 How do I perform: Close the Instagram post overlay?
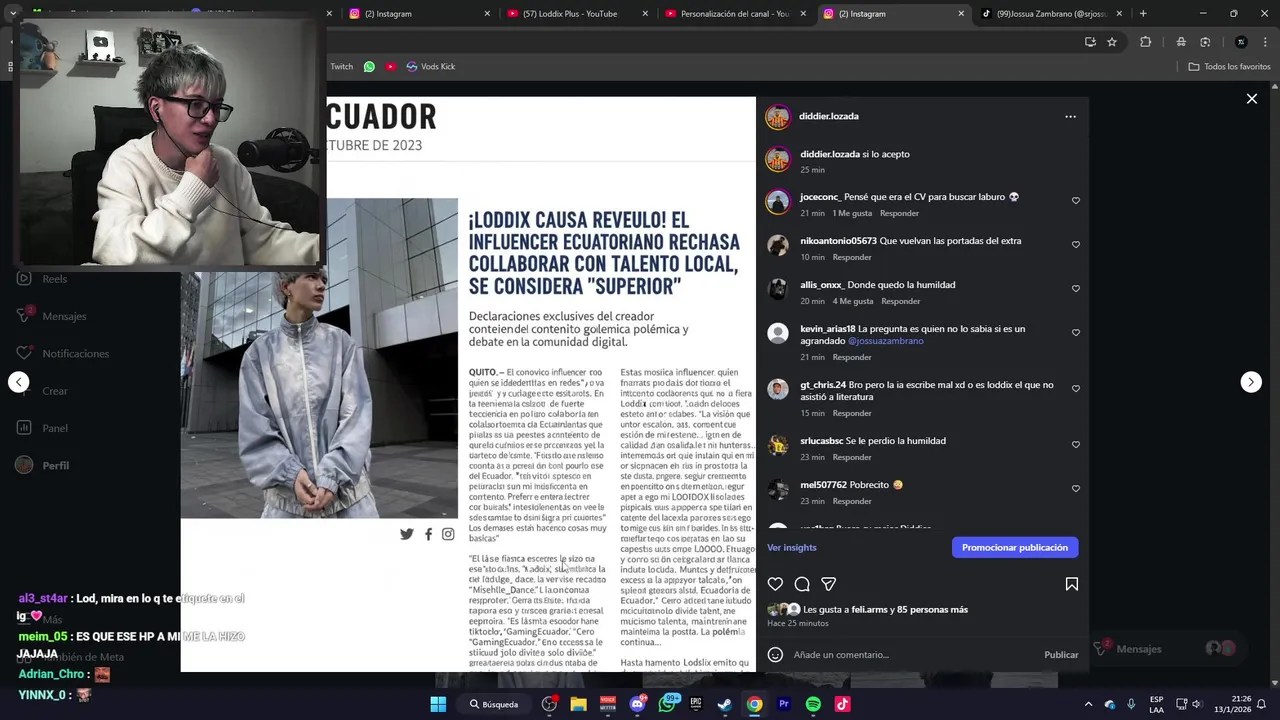tap(1251, 99)
